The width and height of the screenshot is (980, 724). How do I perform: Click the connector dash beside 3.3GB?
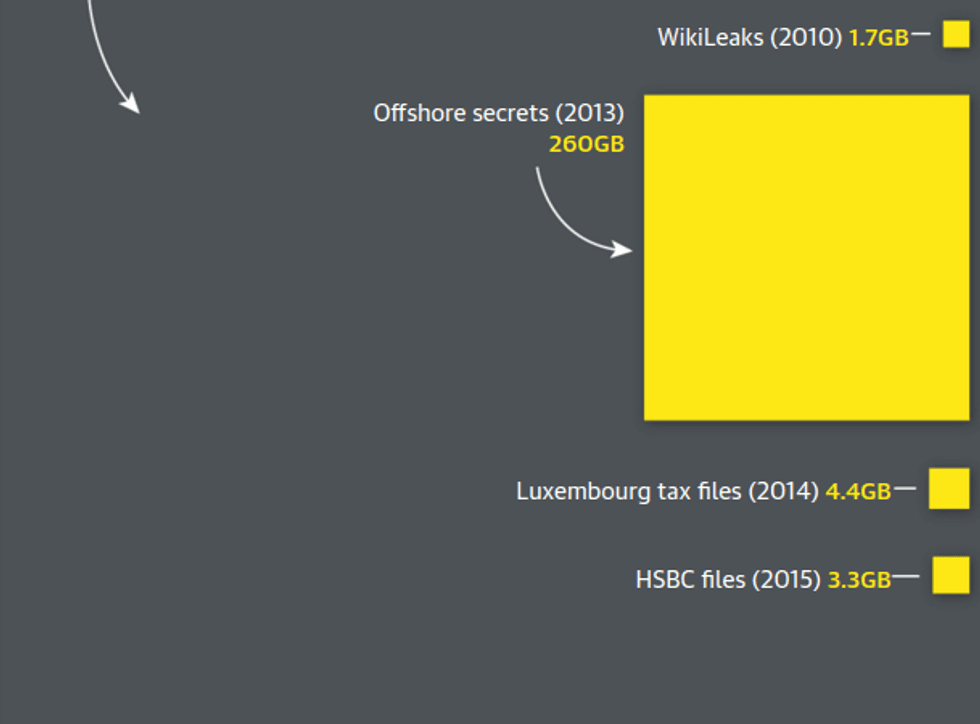click(x=906, y=576)
